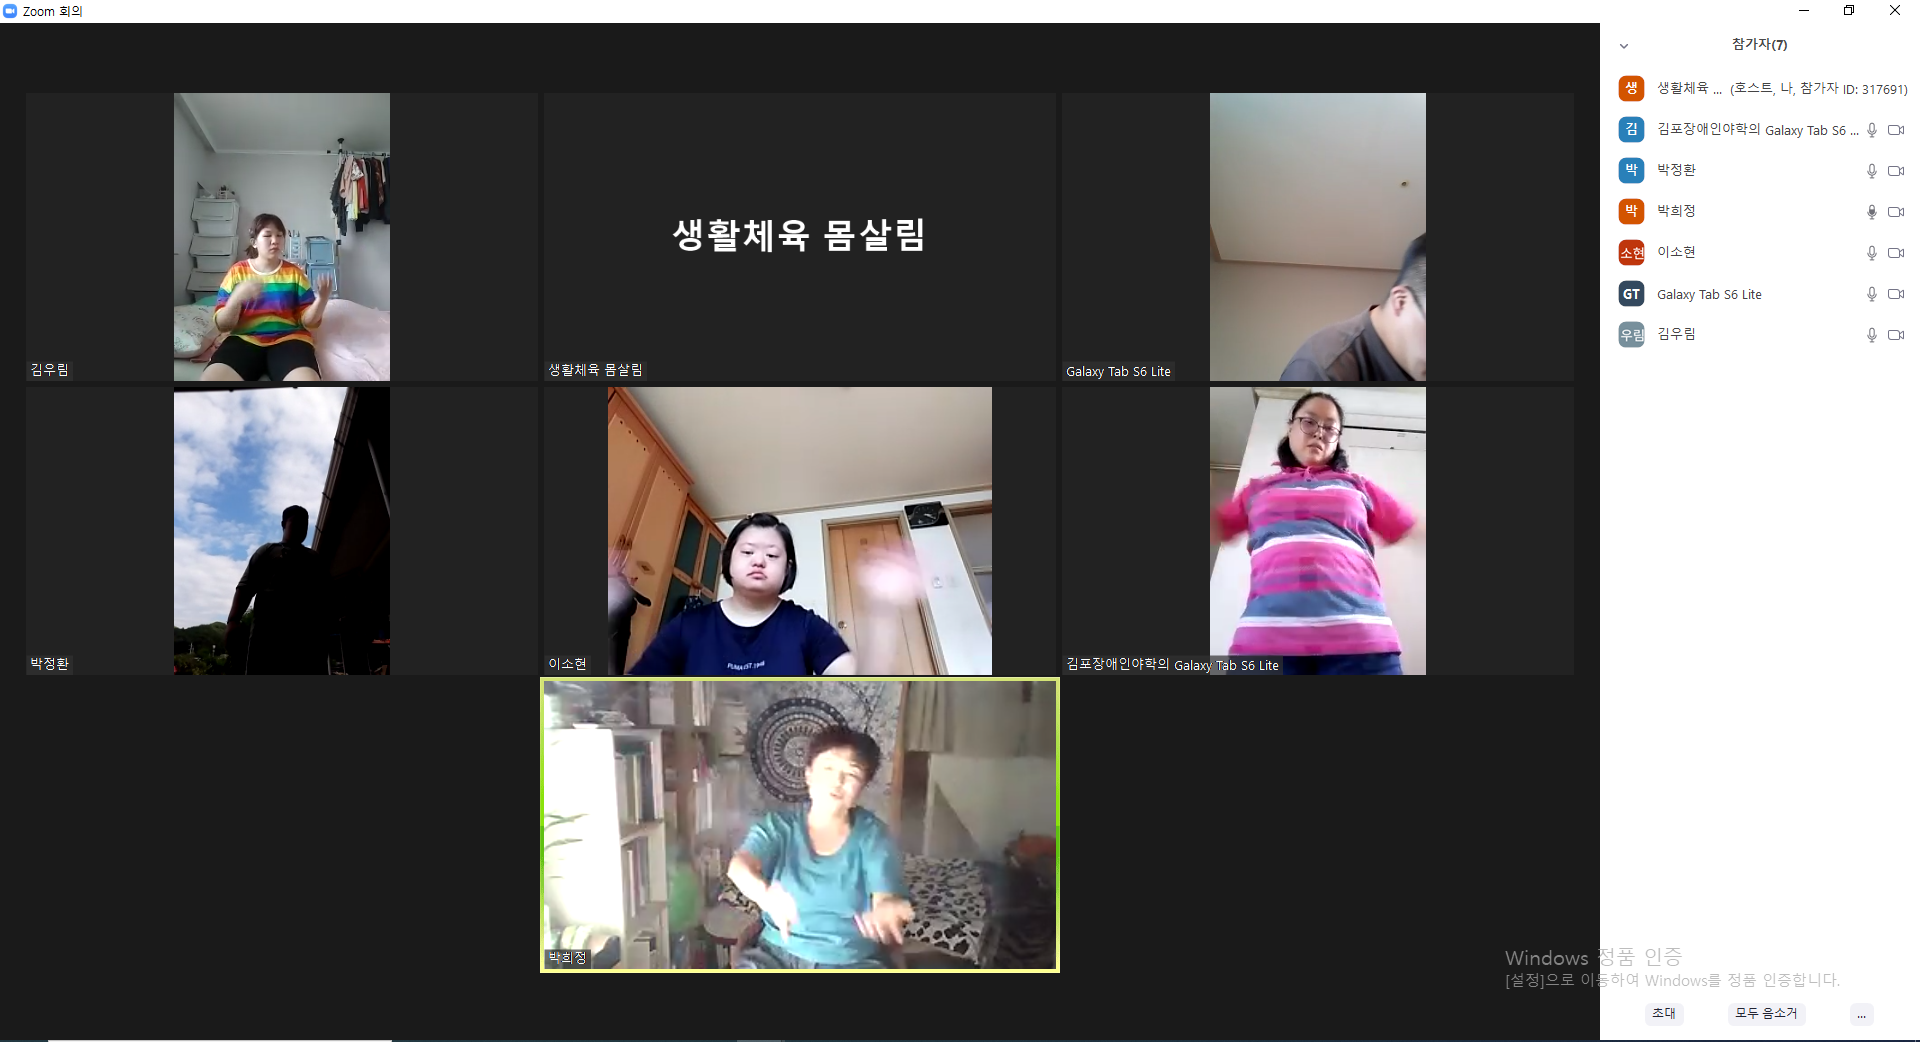Image resolution: width=1920 pixels, height=1042 pixels.
Task: Select highlighted 박희정 speaker video tile
Action: (x=800, y=825)
